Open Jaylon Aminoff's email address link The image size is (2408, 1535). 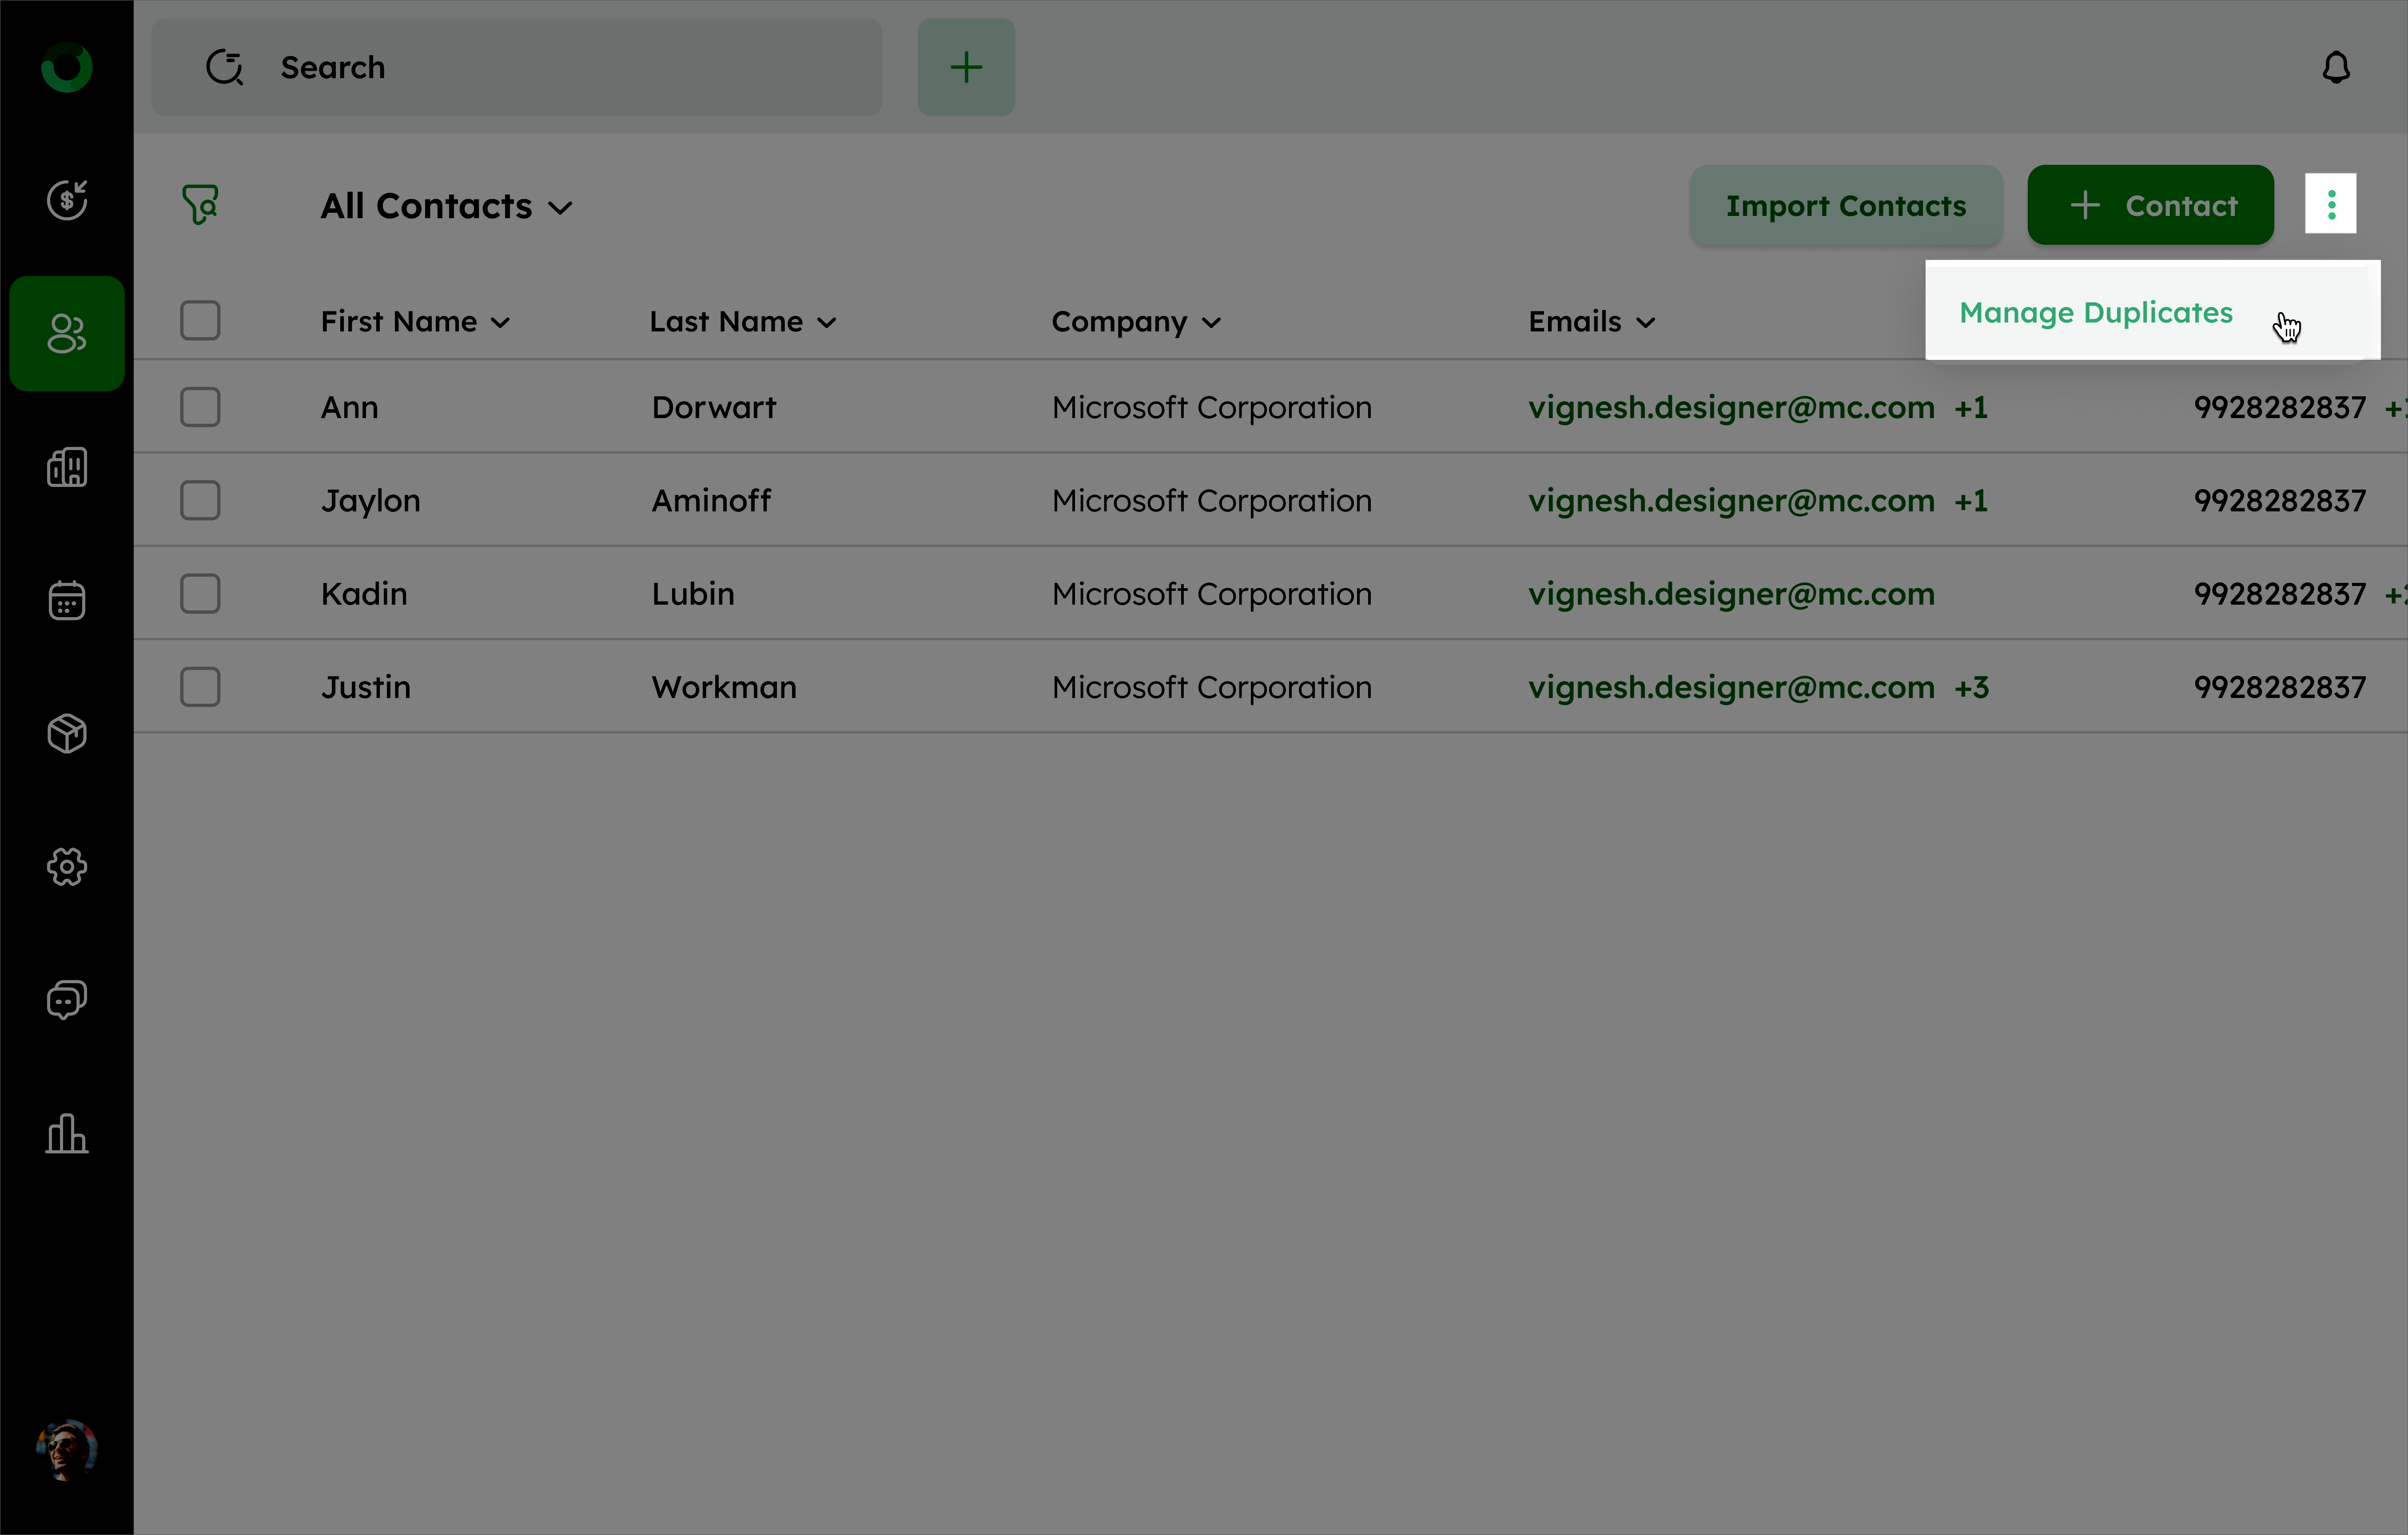(x=1731, y=501)
